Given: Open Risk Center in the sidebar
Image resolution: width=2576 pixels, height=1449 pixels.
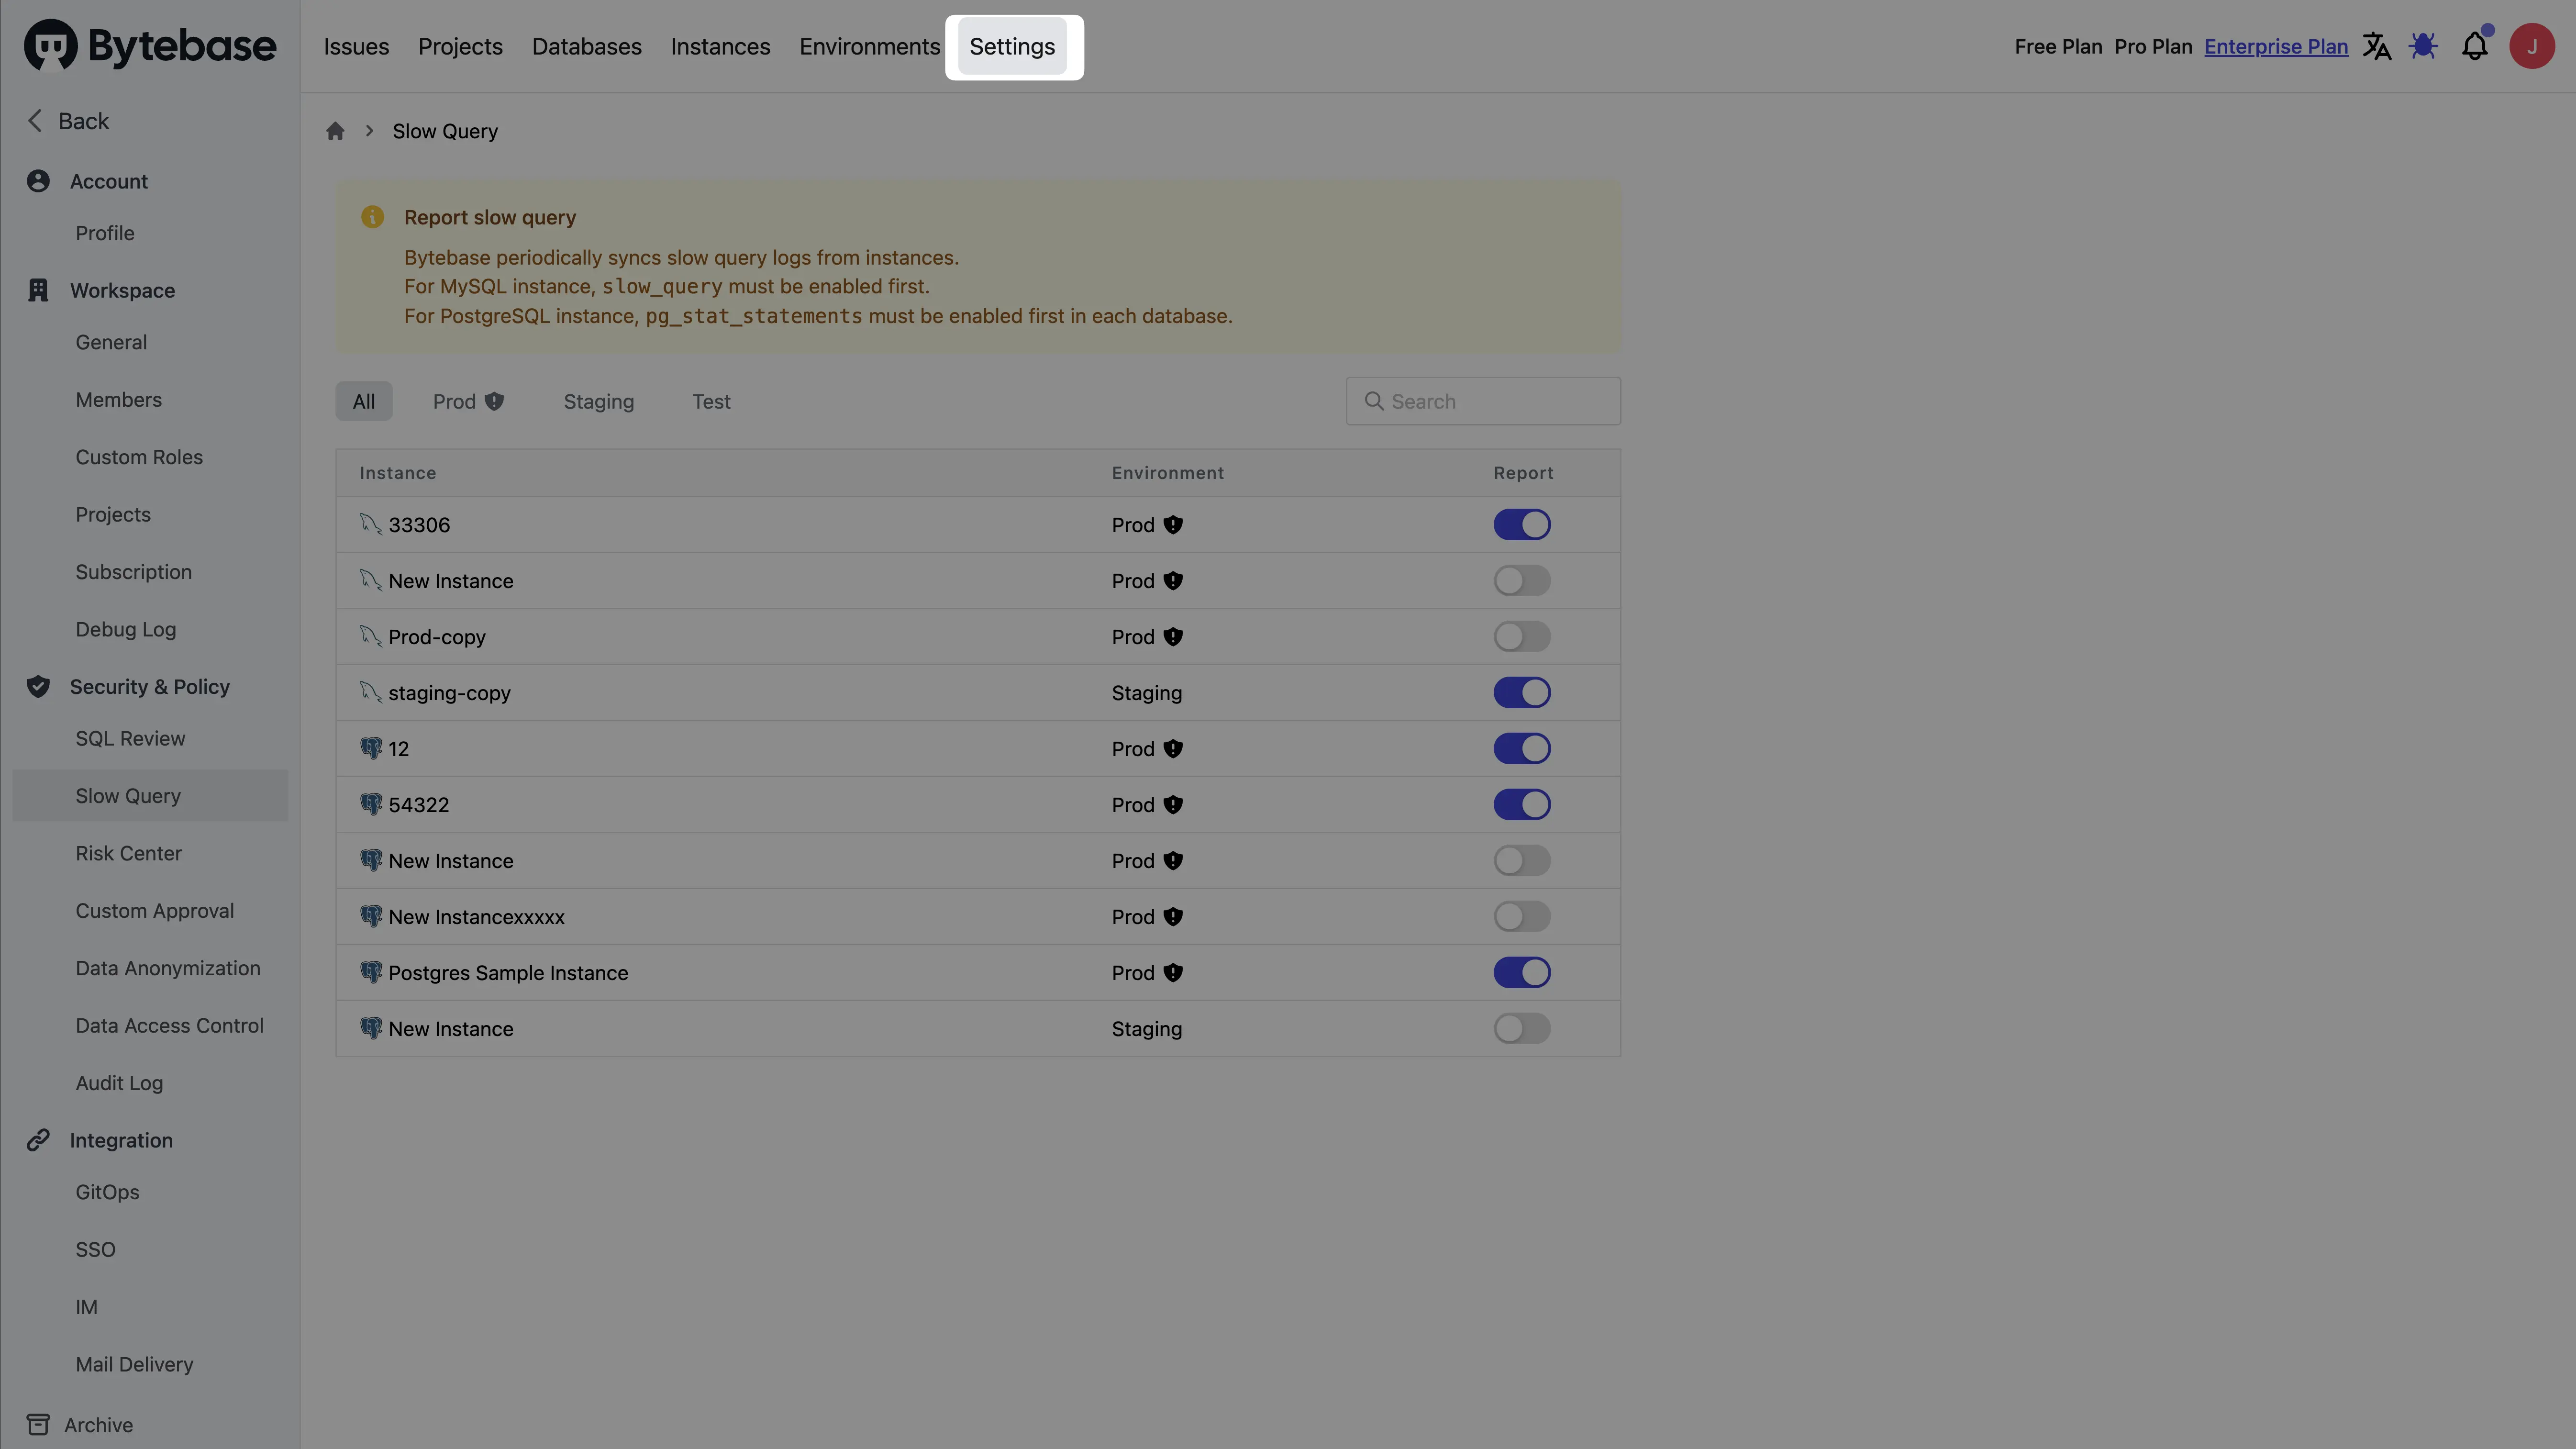Looking at the screenshot, I should (128, 853).
